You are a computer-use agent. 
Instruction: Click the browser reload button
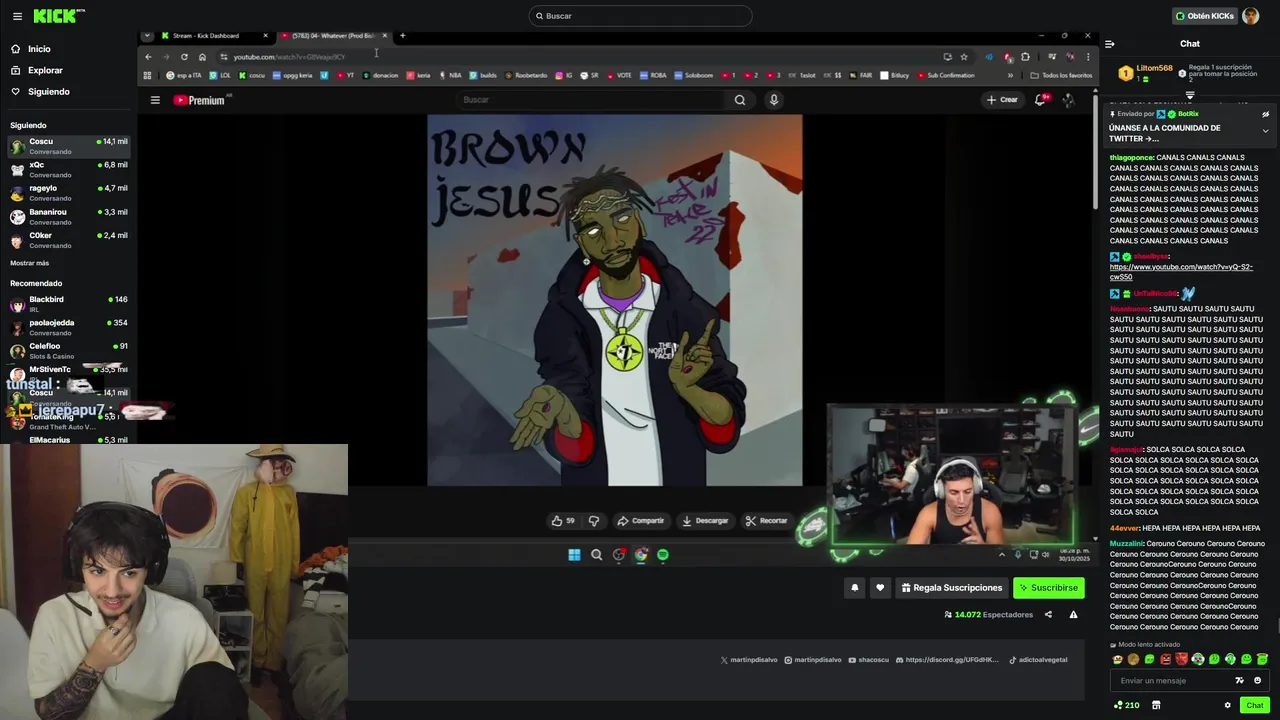pos(184,57)
